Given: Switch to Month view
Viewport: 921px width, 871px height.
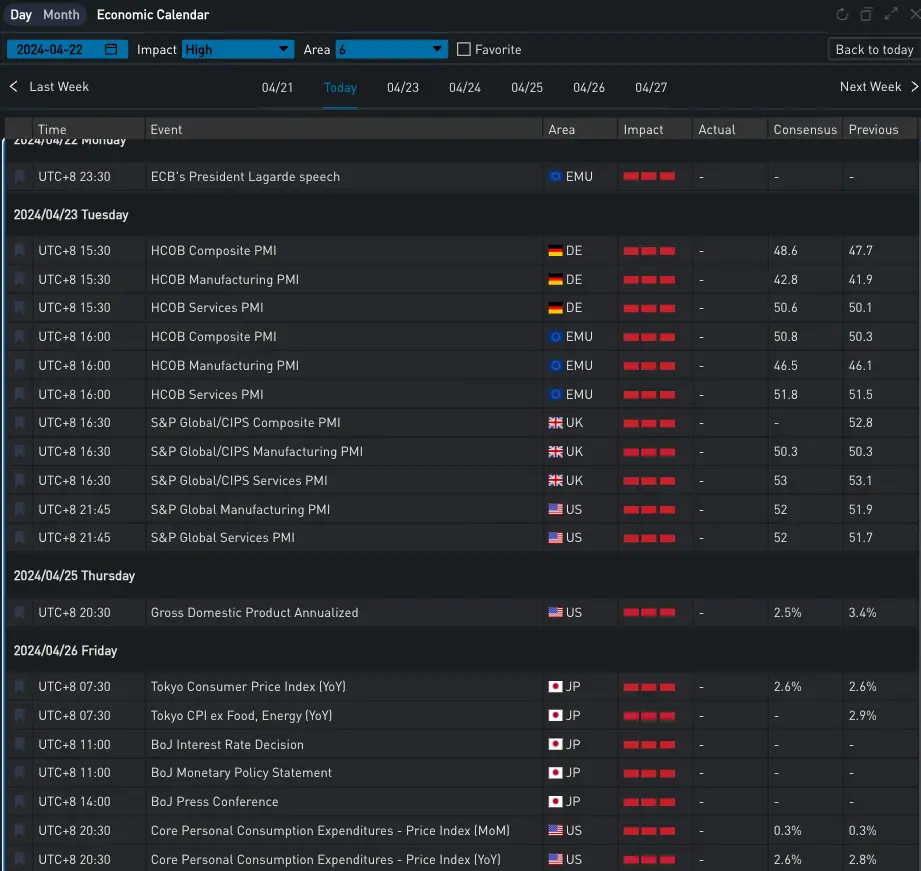Looking at the screenshot, I should 61,15.
